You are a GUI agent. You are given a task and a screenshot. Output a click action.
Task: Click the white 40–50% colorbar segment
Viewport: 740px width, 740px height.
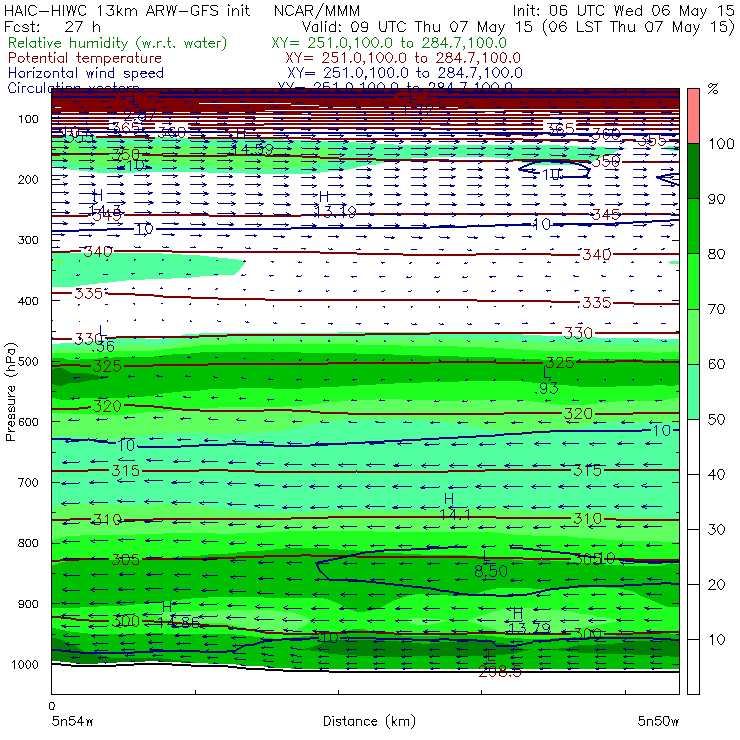point(693,446)
